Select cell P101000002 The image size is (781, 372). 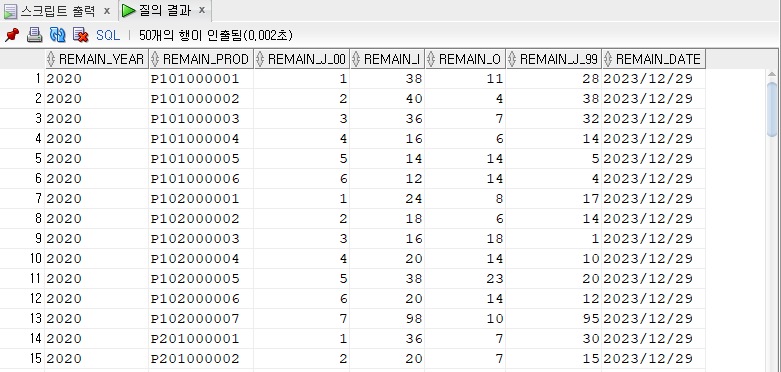[x=201, y=99]
